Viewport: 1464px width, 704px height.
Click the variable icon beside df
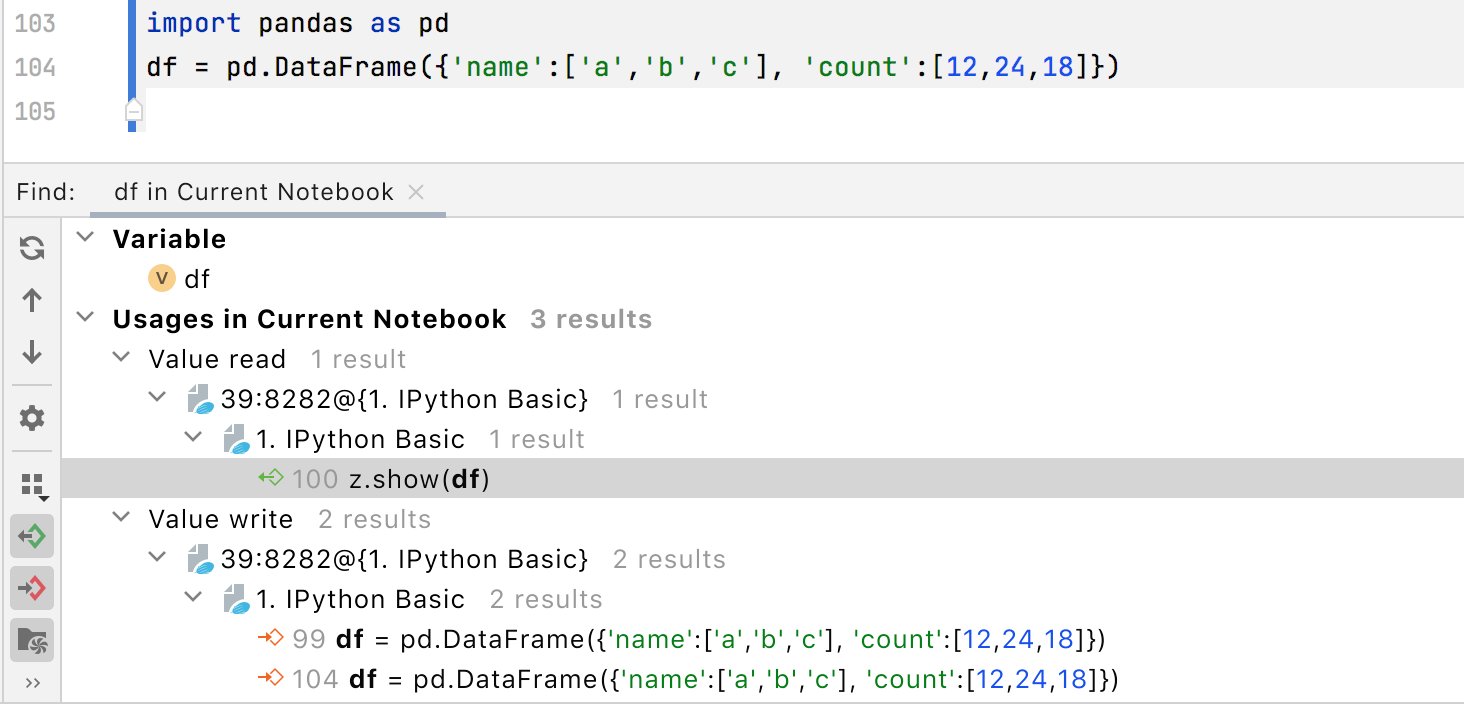[x=160, y=279]
